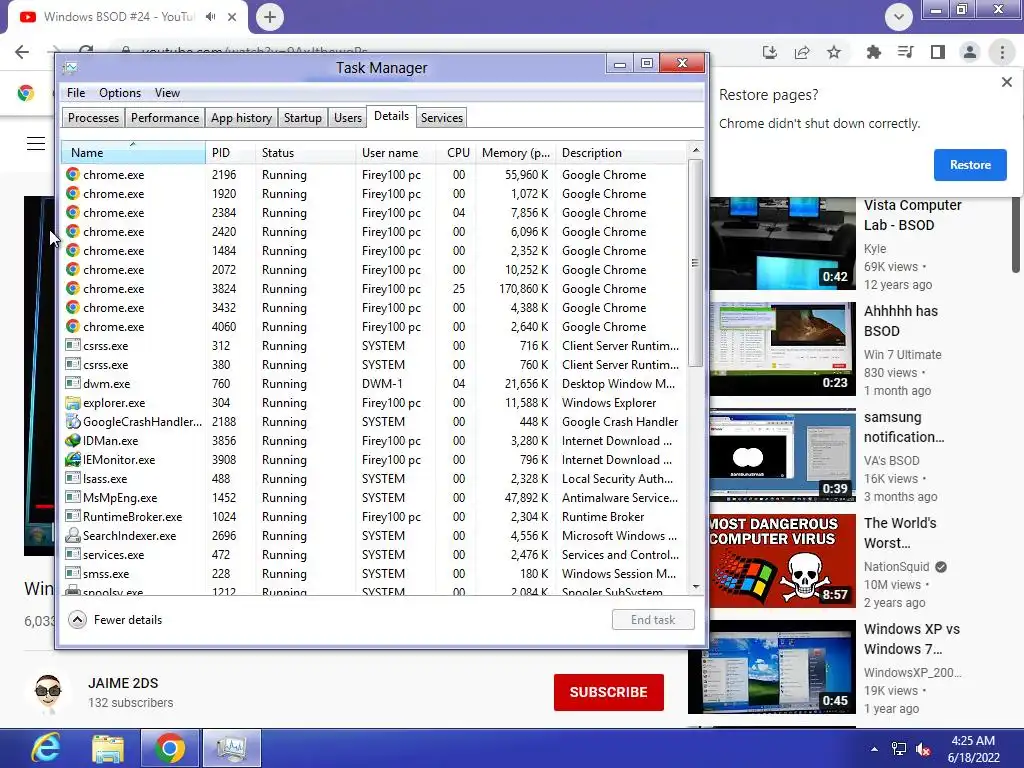The image size is (1024, 768).
Task: Select the lsass.exe process row
Action: click(x=375, y=479)
